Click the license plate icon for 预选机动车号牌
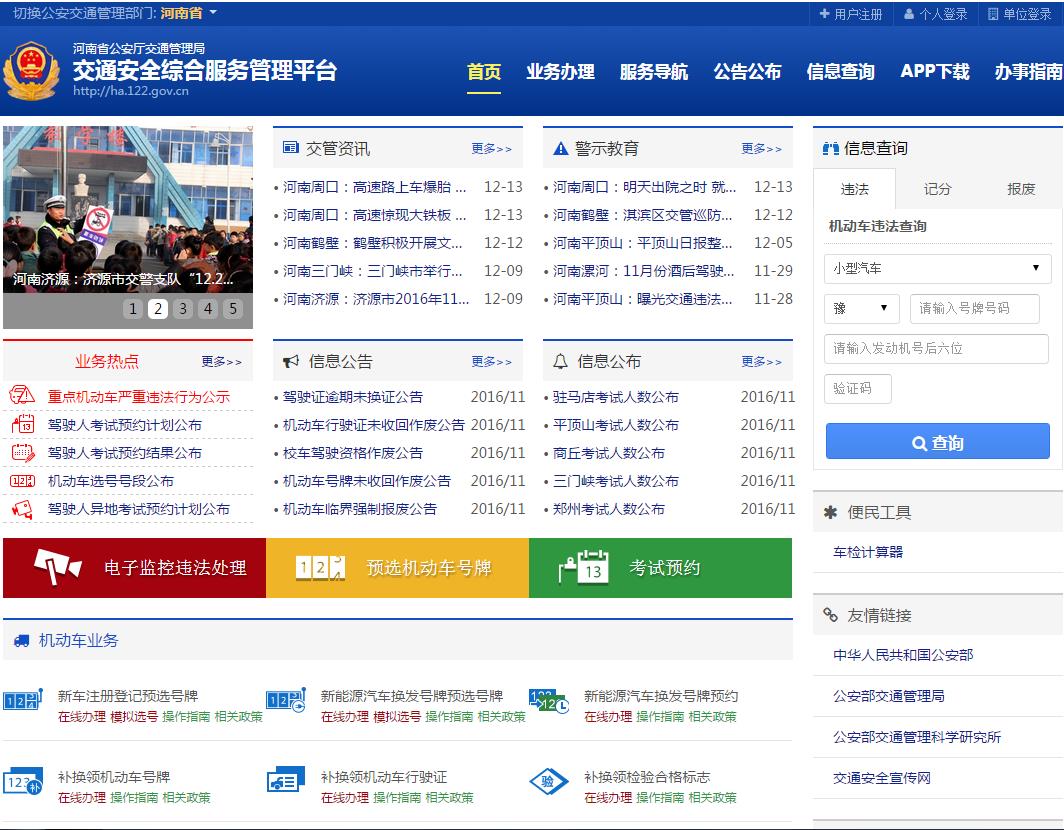Image resolution: width=1064 pixels, height=830 pixels. pyautogui.click(x=320, y=568)
